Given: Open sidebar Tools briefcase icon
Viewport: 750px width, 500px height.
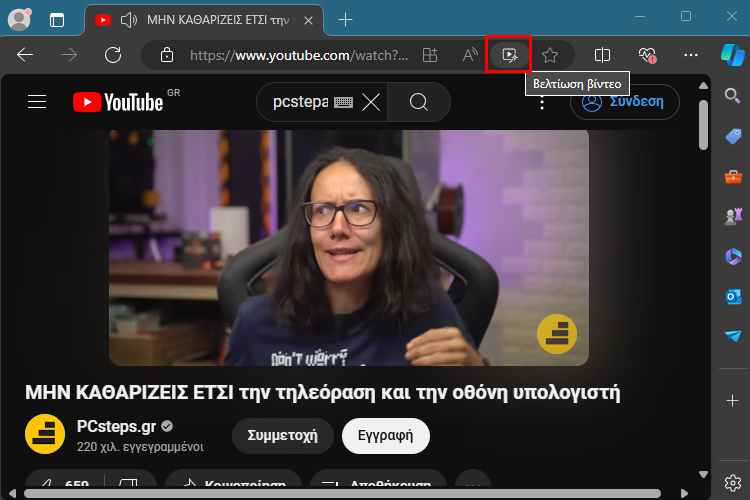Looking at the screenshot, I should click(x=733, y=177).
